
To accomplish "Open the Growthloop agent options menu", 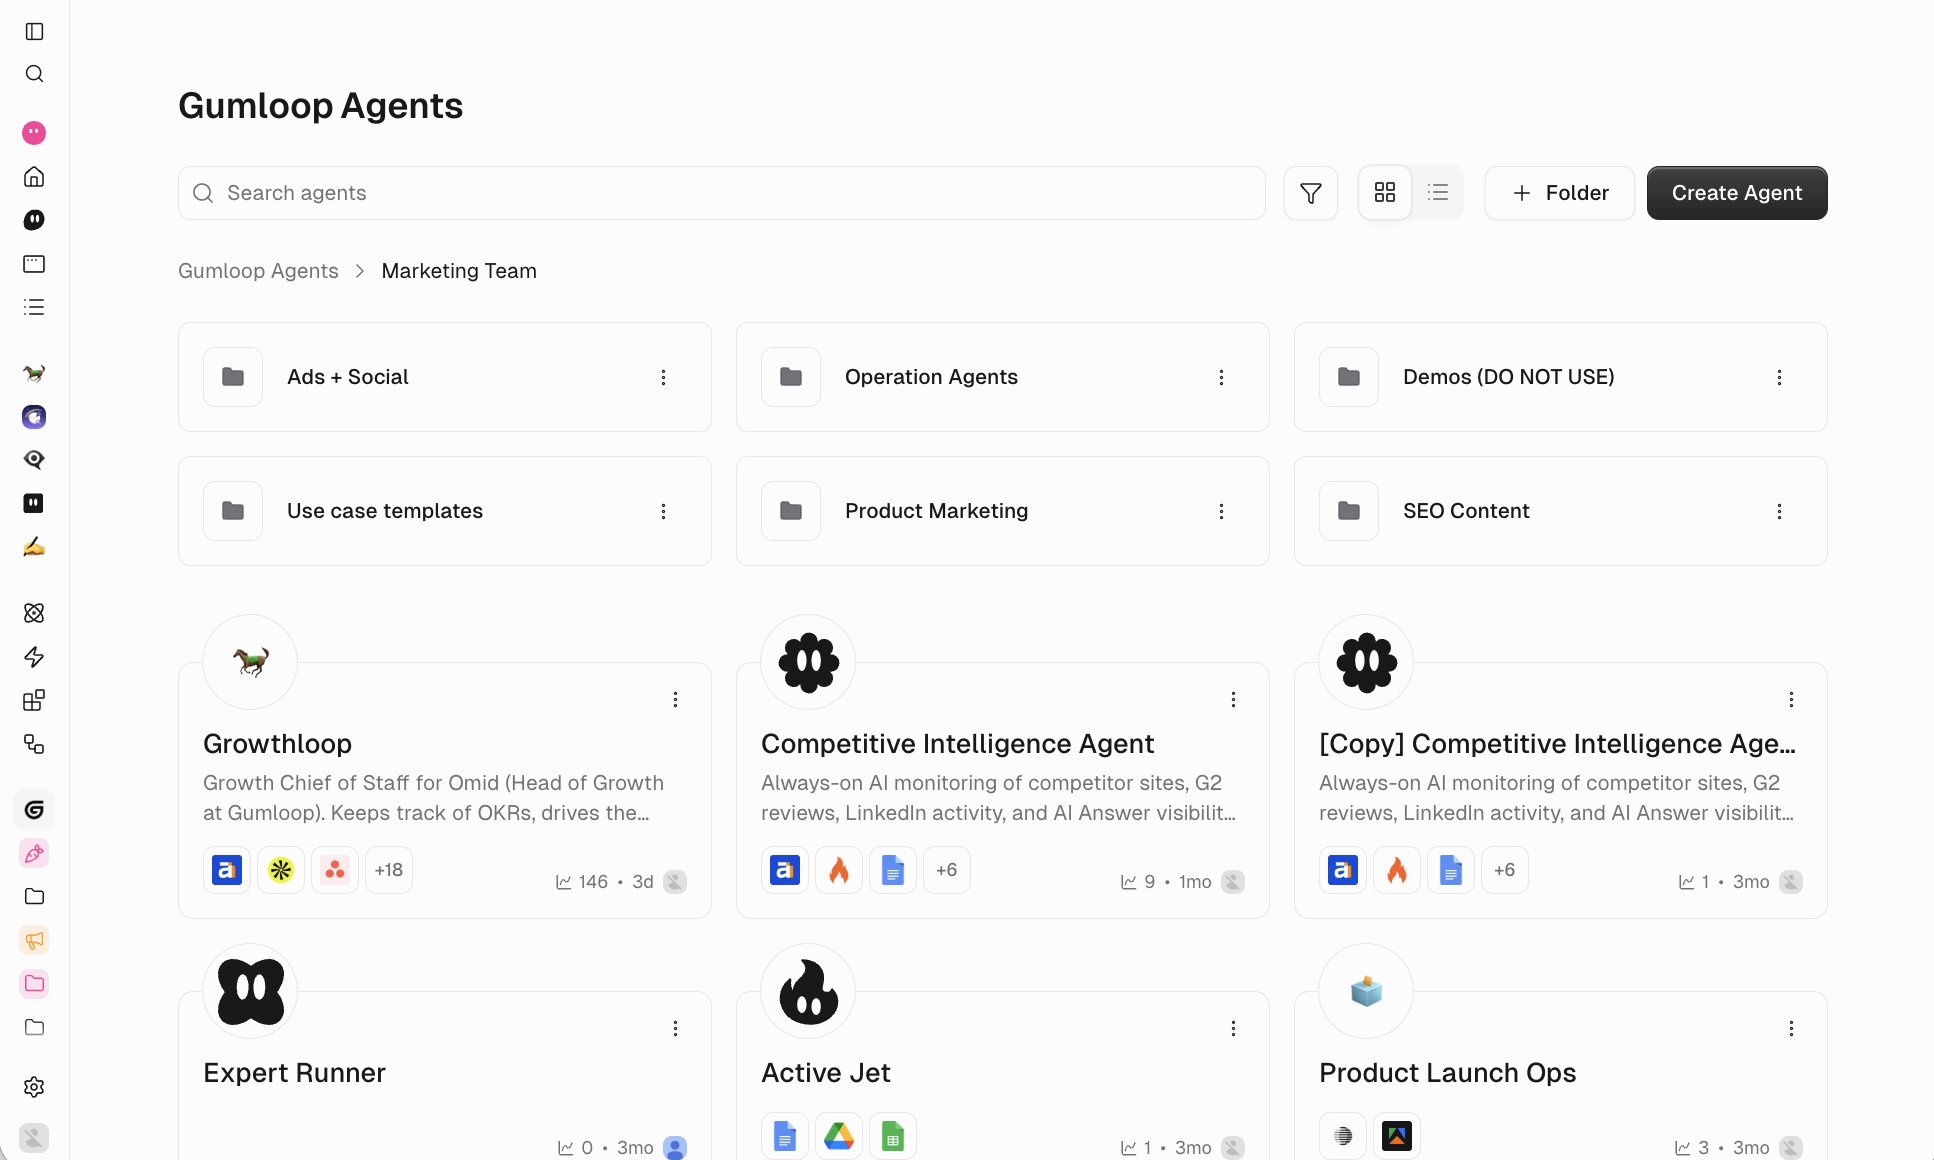I will point(675,699).
